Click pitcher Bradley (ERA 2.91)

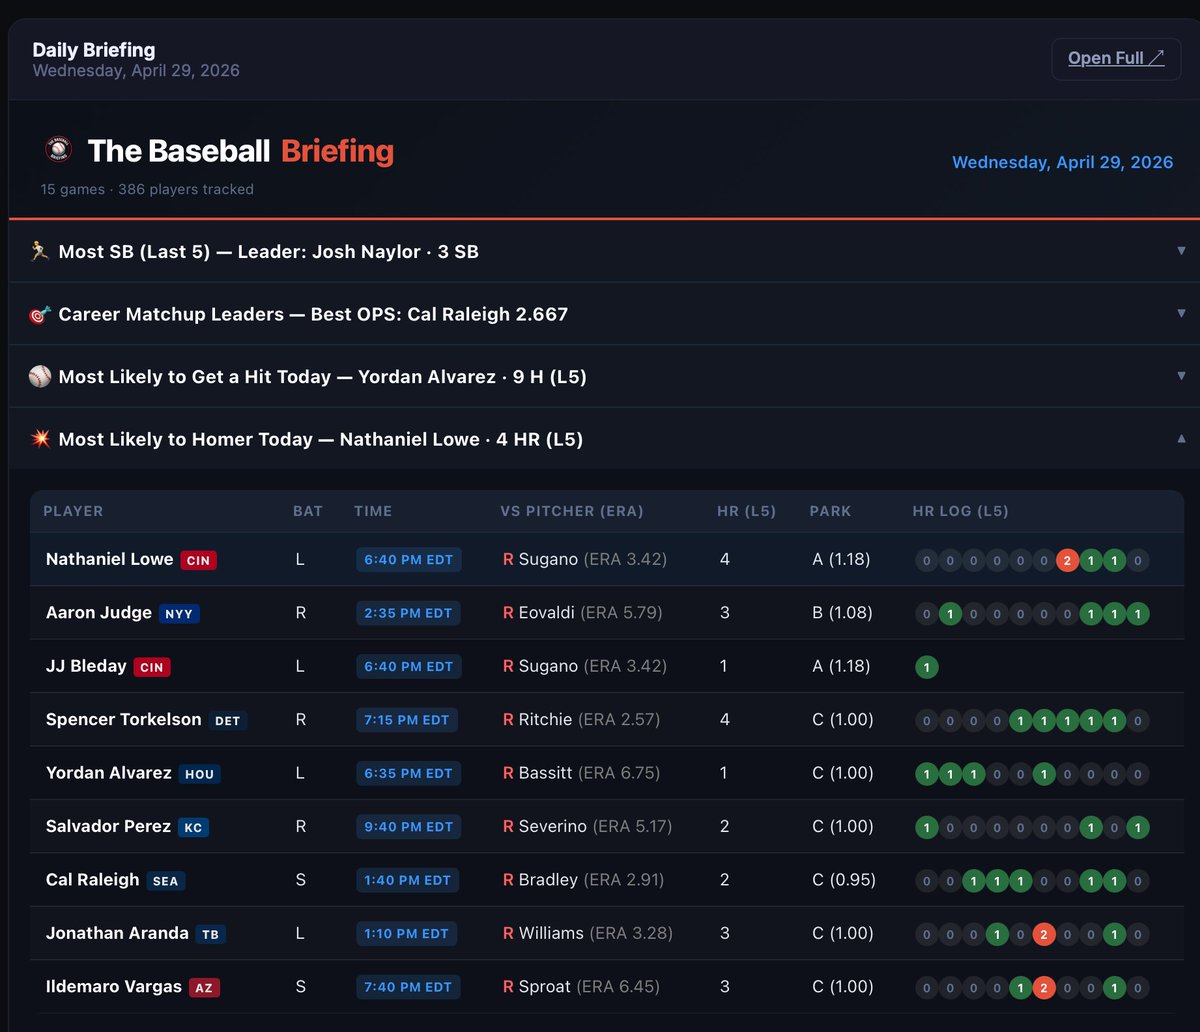click(x=584, y=880)
